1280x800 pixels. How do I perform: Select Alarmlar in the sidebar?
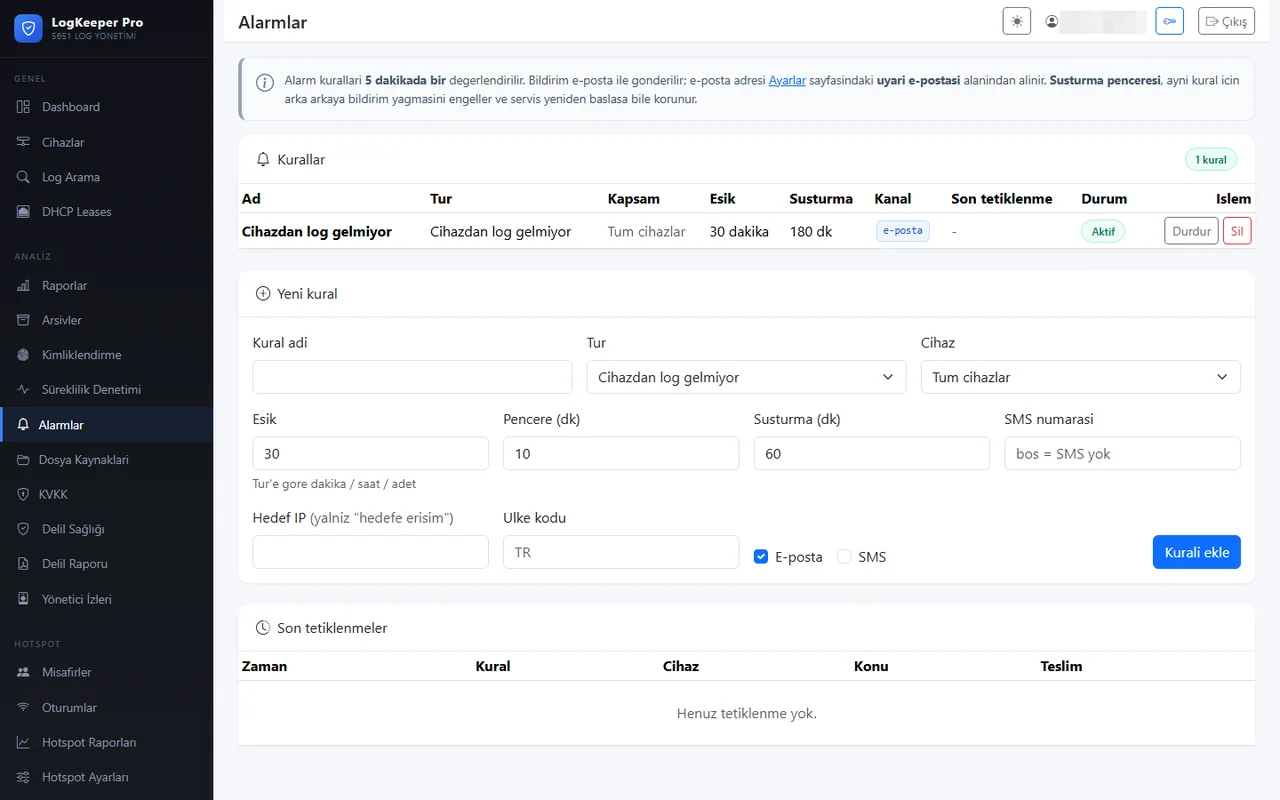(x=106, y=425)
